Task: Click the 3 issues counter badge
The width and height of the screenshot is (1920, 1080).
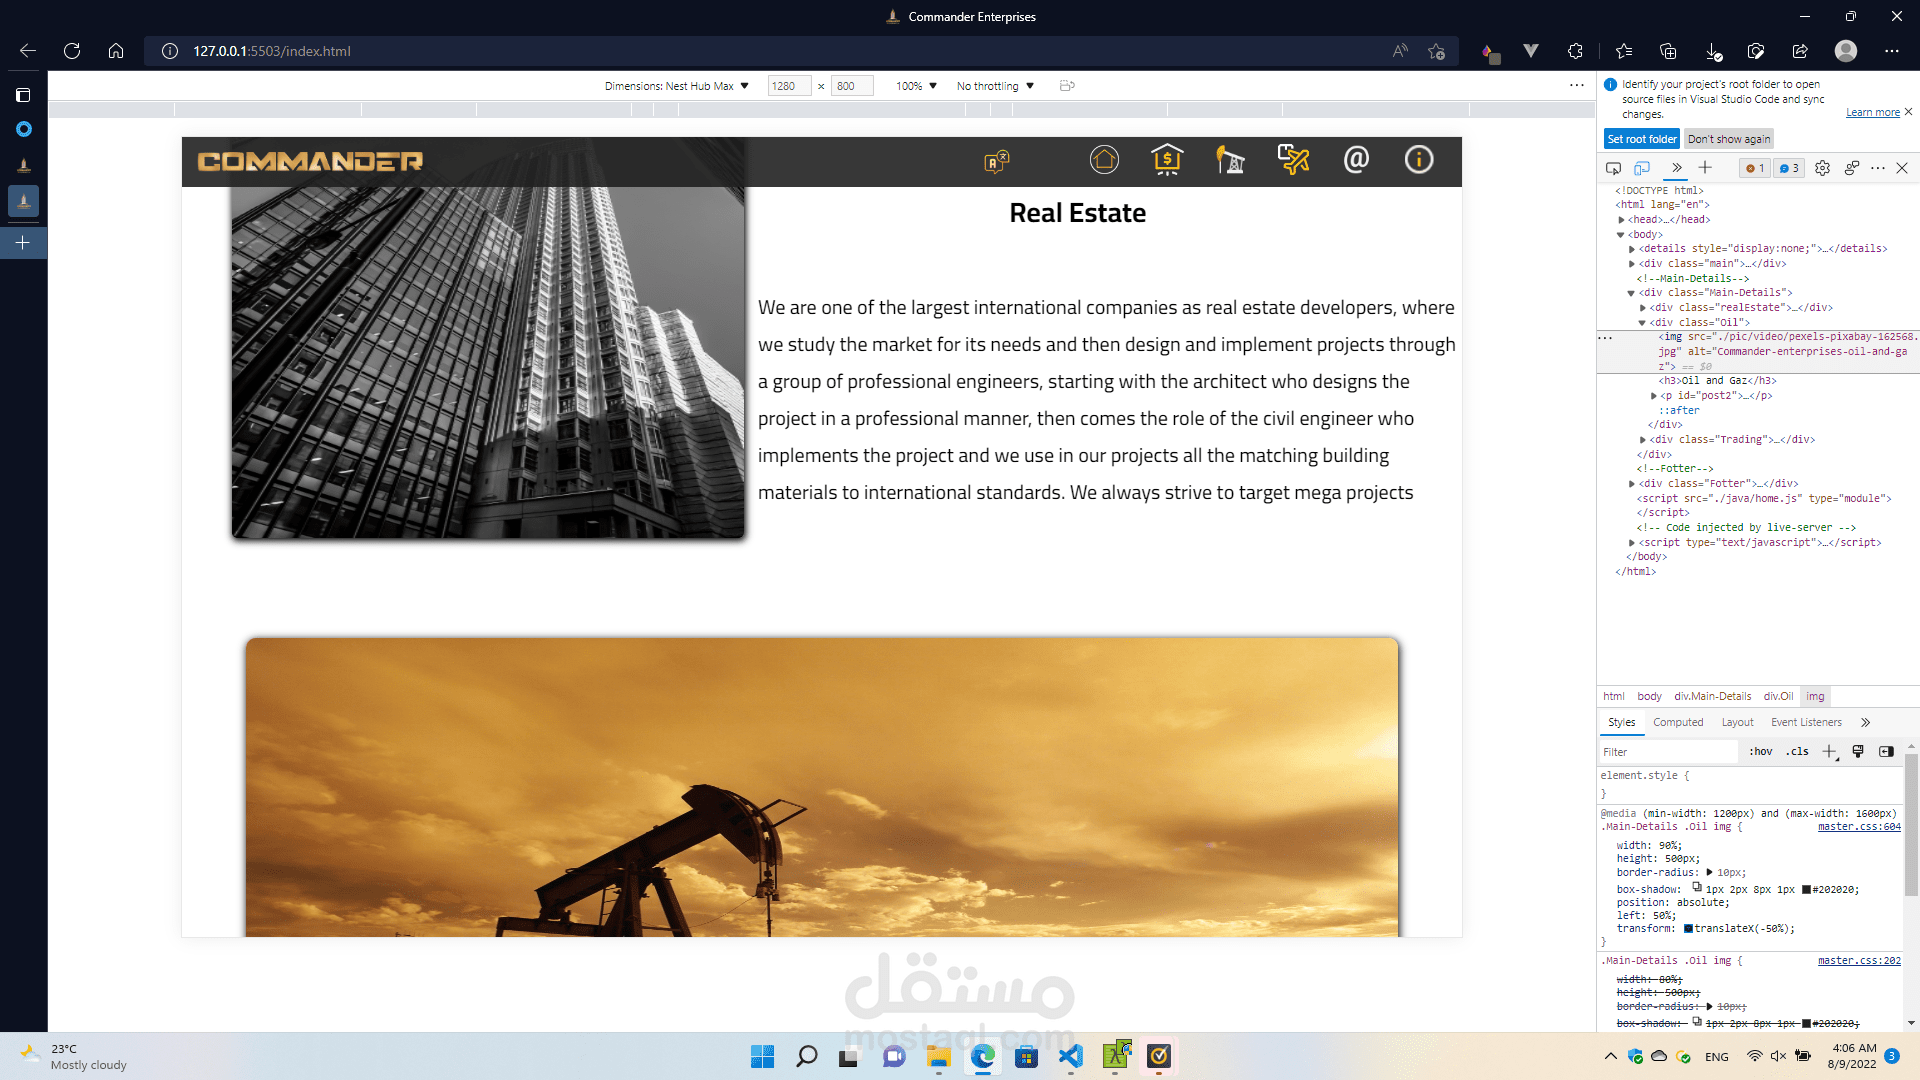Action: tap(1789, 168)
